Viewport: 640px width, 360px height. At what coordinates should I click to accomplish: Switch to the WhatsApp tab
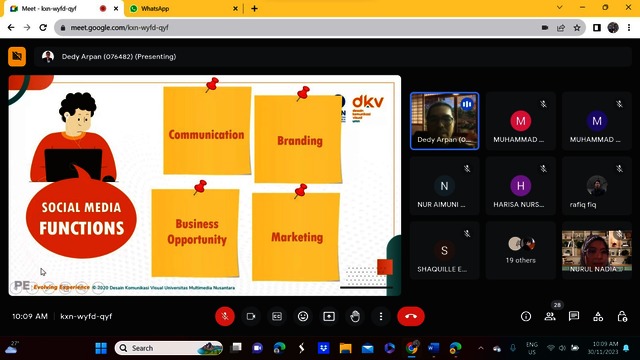[184, 9]
